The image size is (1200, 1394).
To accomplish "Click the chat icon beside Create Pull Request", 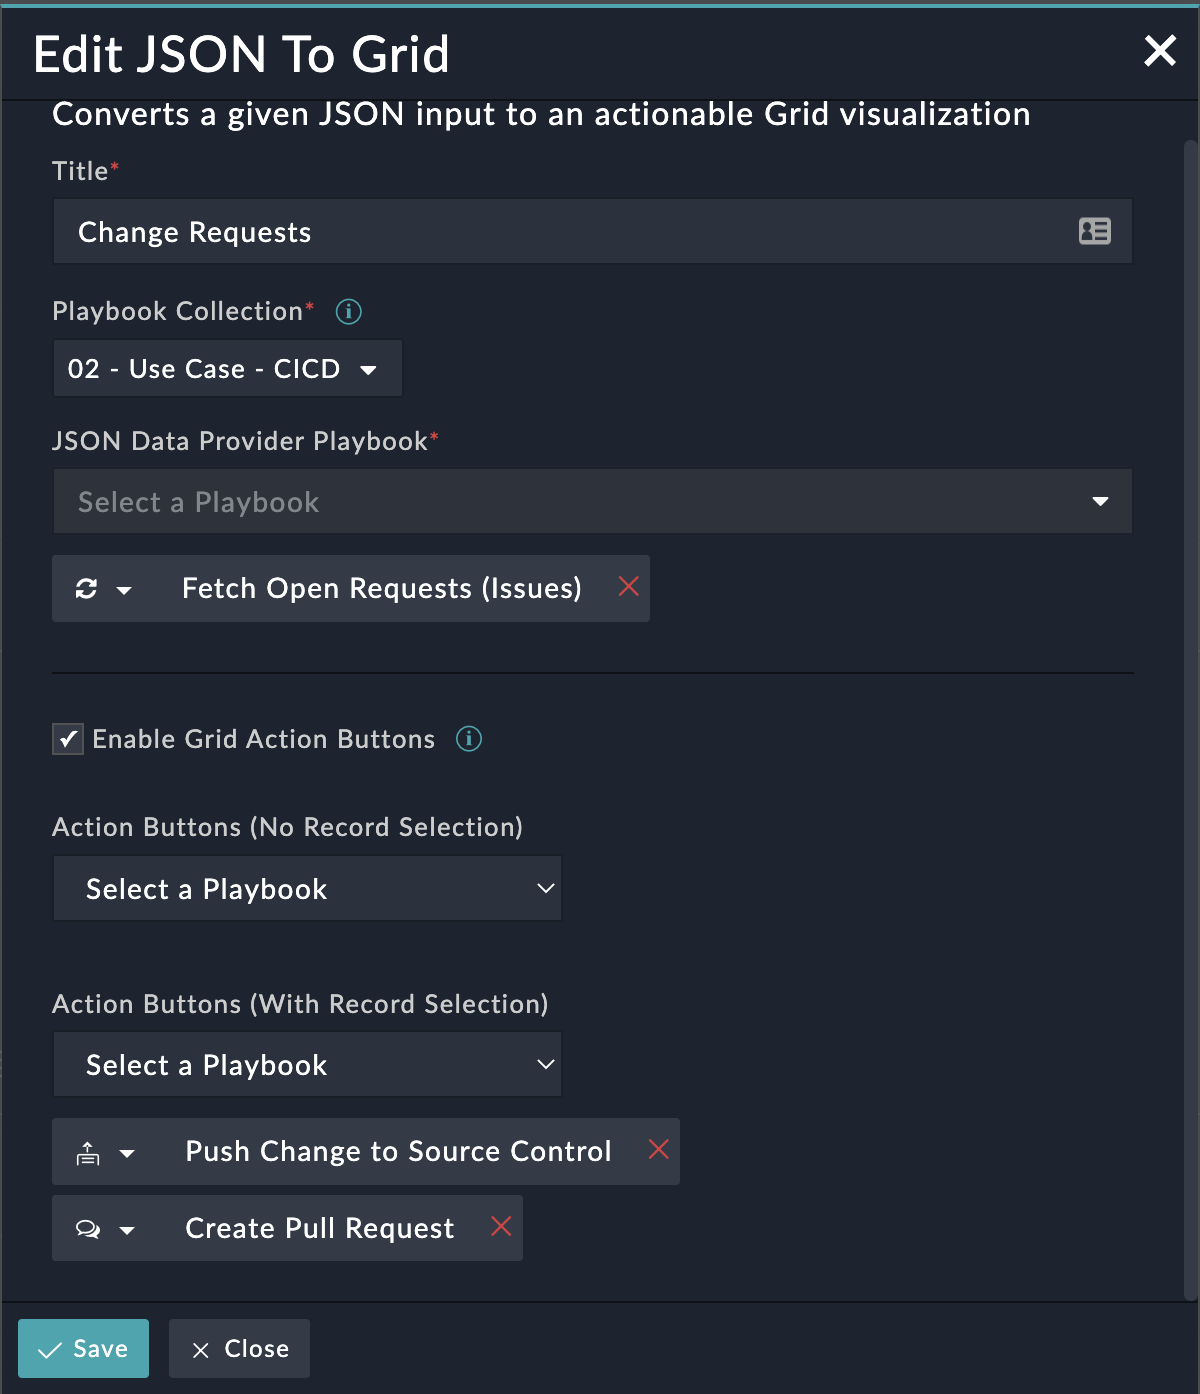I will point(88,1229).
